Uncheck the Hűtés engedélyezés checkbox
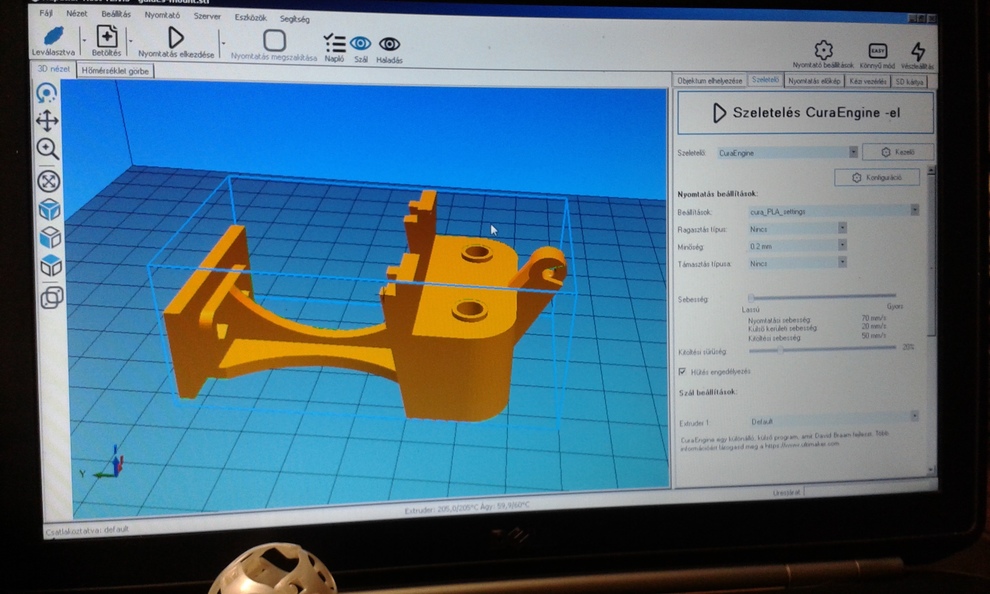Image resolution: width=990 pixels, height=594 pixels. click(682, 371)
